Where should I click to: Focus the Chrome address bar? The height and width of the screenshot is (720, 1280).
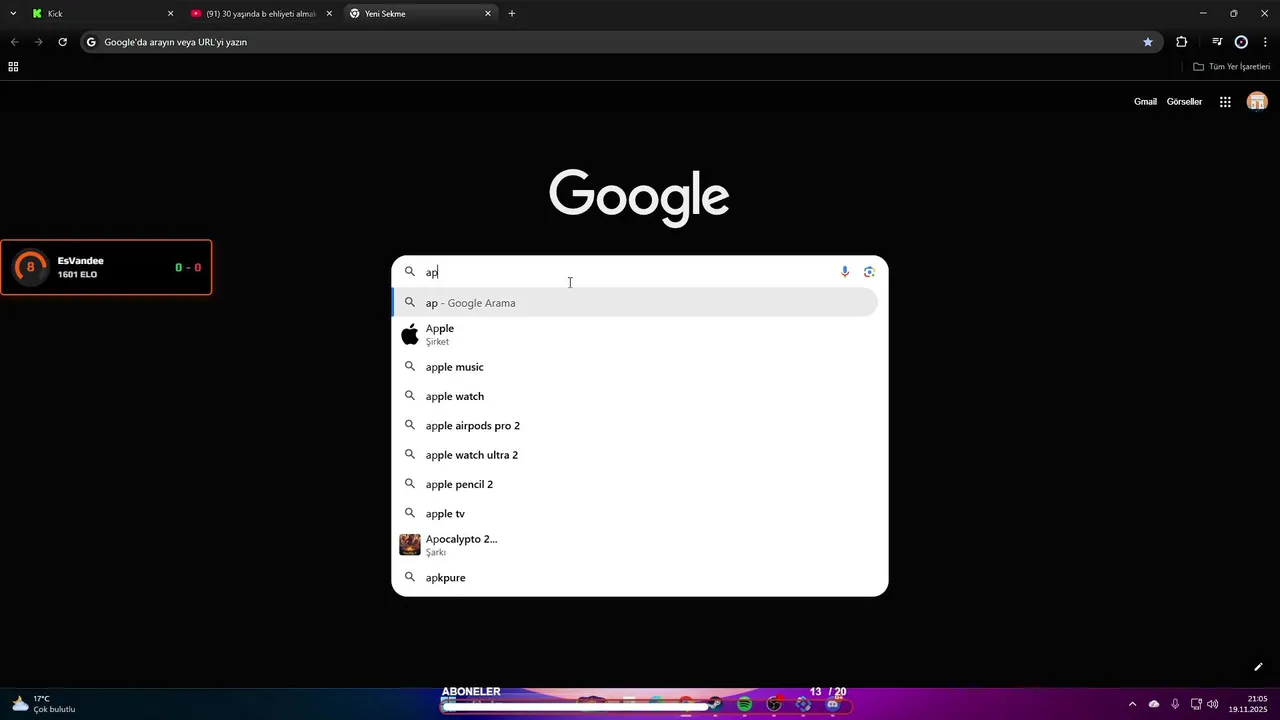(x=620, y=42)
